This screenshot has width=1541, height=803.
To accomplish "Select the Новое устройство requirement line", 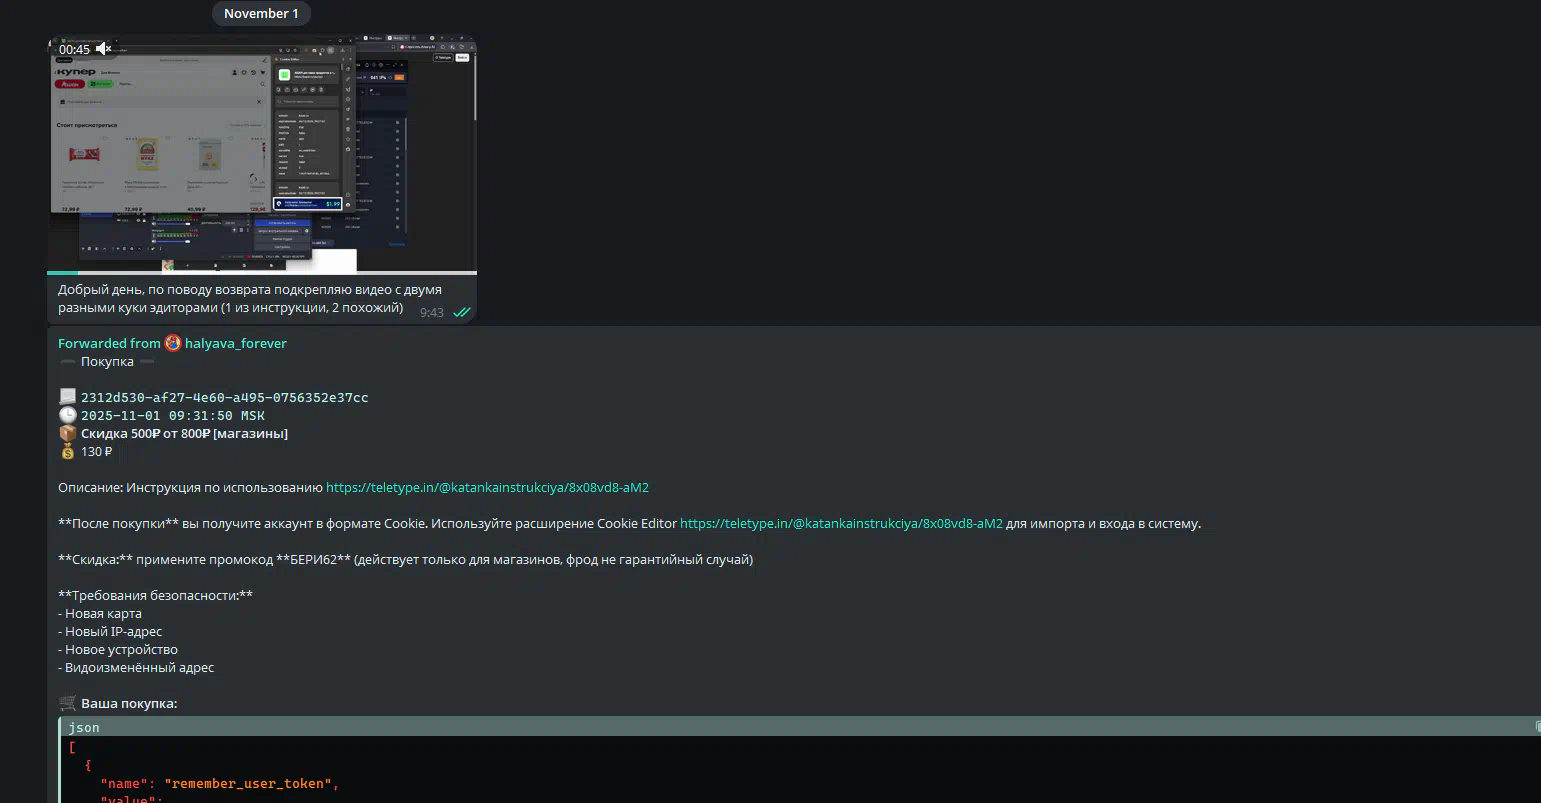I will click(118, 649).
